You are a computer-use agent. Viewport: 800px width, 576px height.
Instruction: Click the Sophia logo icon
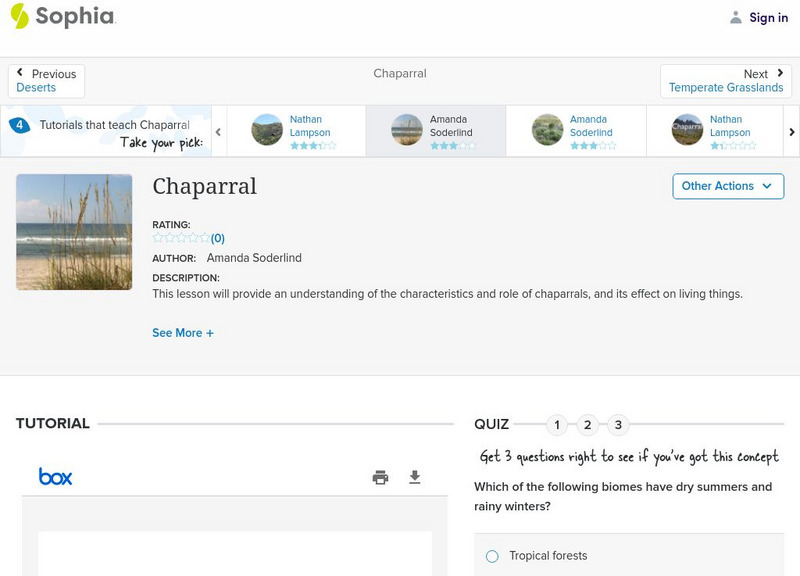pyautogui.click(x=20, y=16)
